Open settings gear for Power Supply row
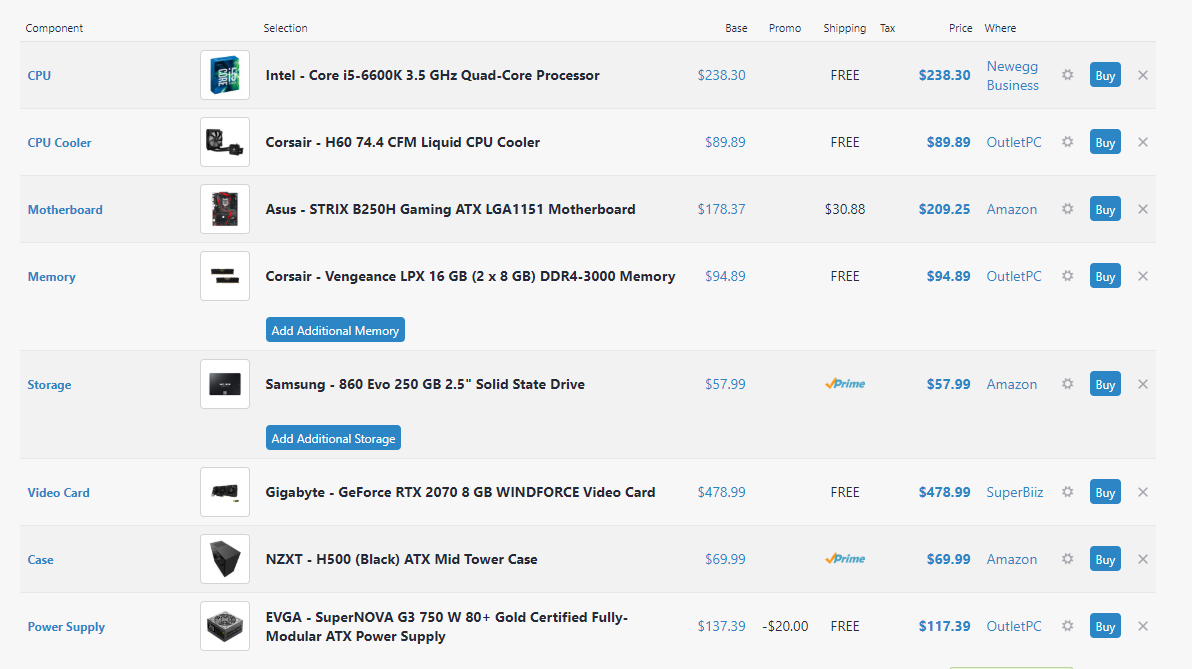This screenshot has height=669, width=1192. (1067, 626)
